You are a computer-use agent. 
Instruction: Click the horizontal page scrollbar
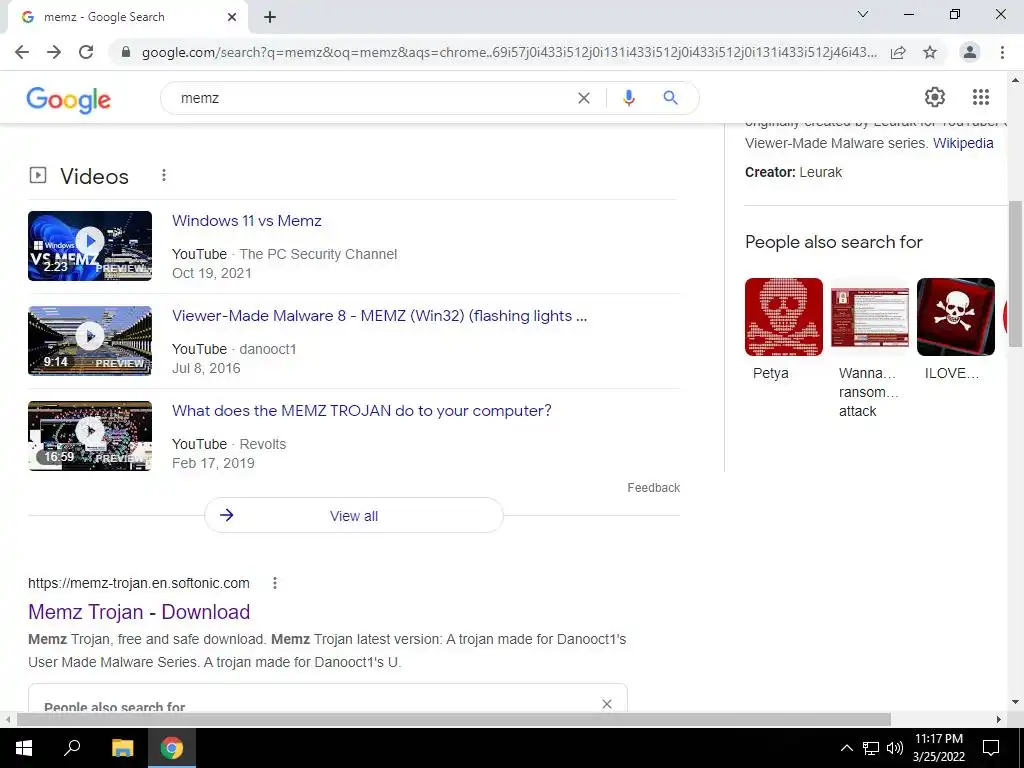454,719
